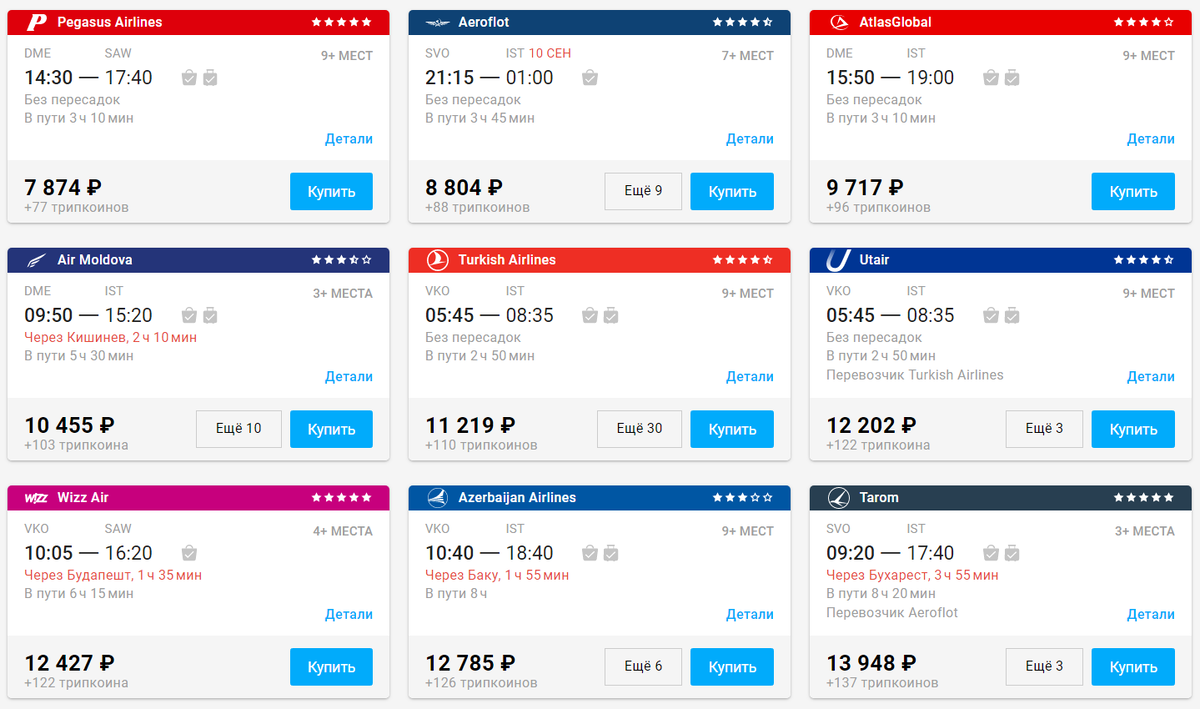Viewport: 1200px width, 709px height.
Task: Click the Utair logo icon
Action: [x=838, y=260]
